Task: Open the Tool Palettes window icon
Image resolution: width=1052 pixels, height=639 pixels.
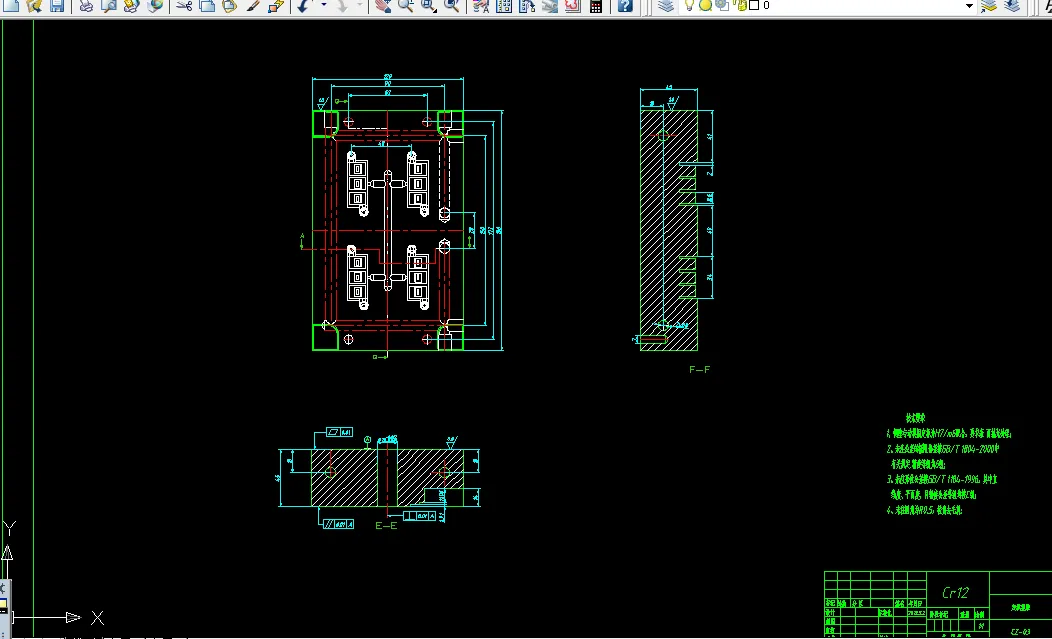Action: (527, 6)
